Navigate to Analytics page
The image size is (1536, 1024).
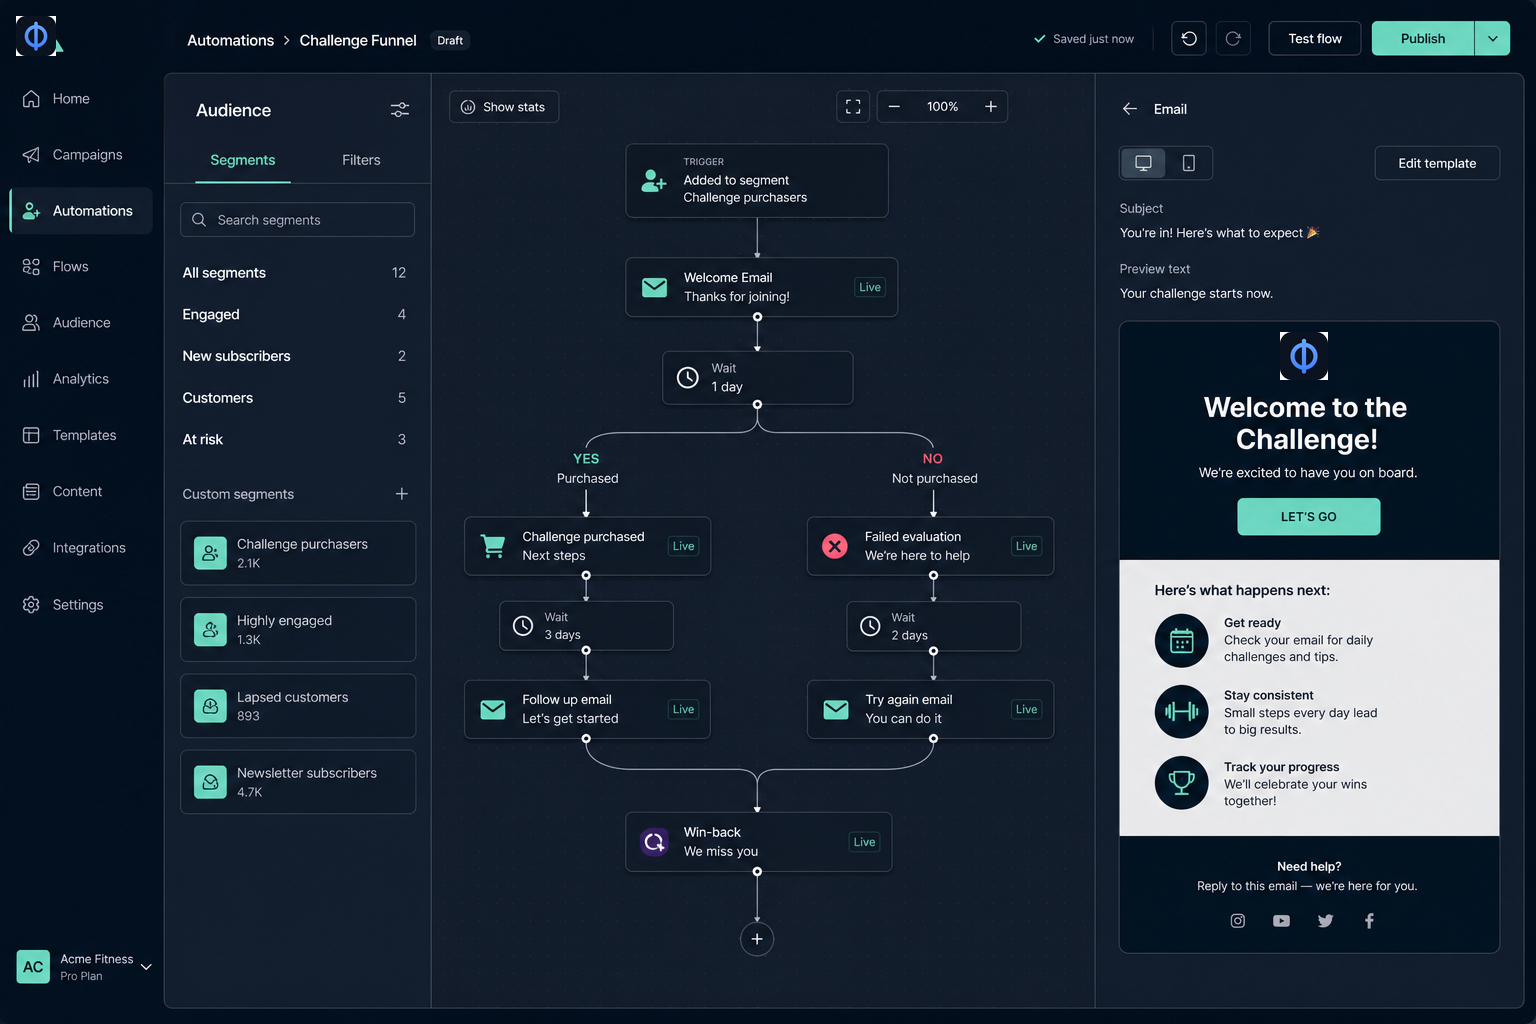tap(81, 379)
